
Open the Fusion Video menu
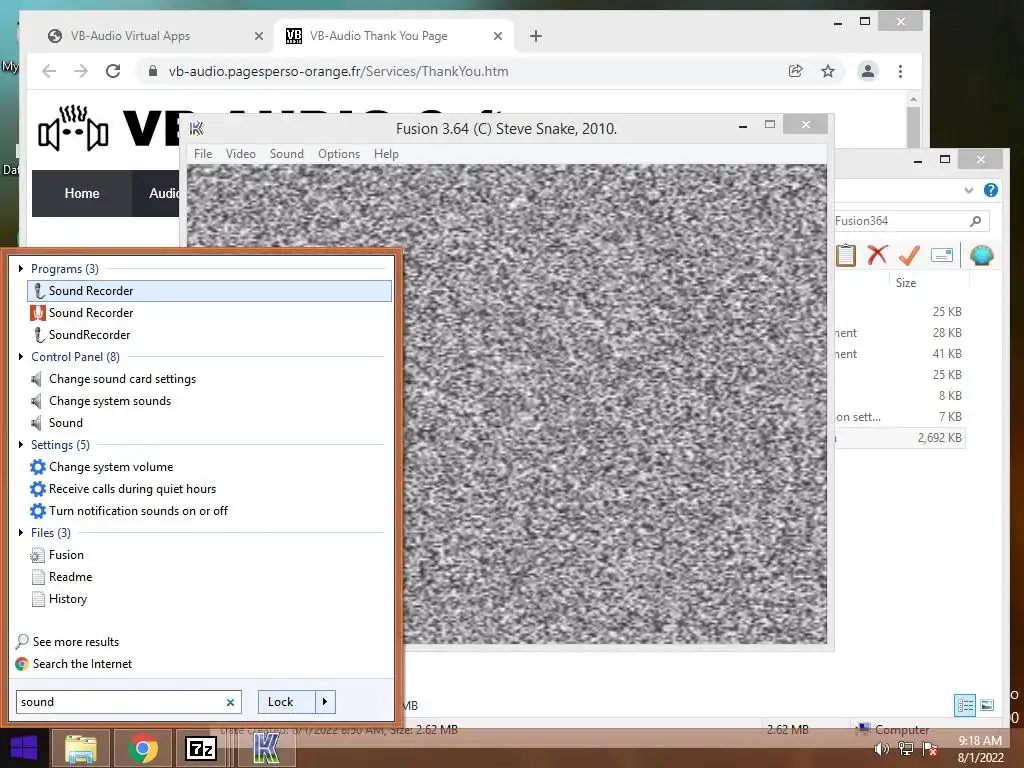[x=240, y=154]
